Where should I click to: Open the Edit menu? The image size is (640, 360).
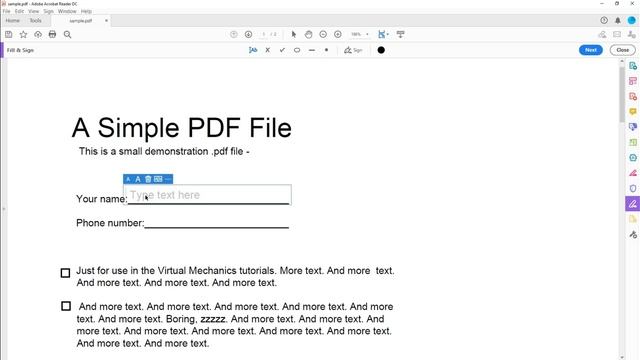point(19,11)
